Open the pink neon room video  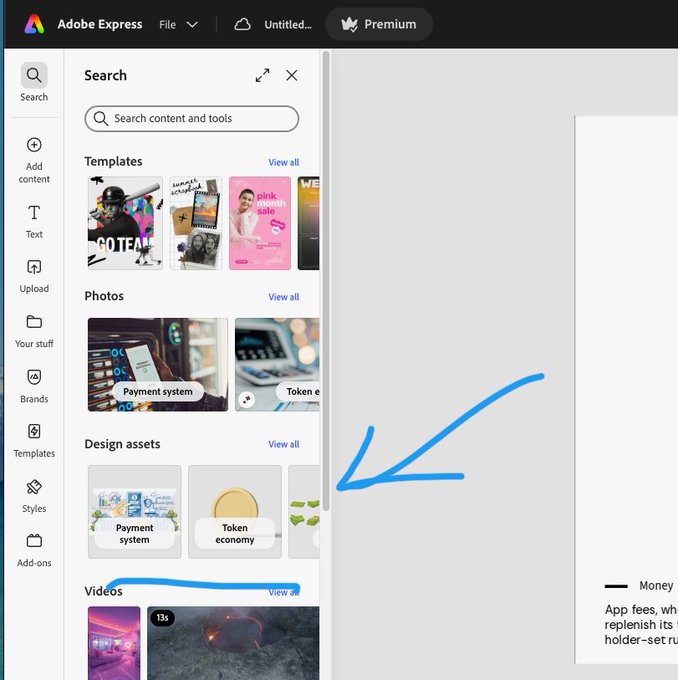click(114, 643)
